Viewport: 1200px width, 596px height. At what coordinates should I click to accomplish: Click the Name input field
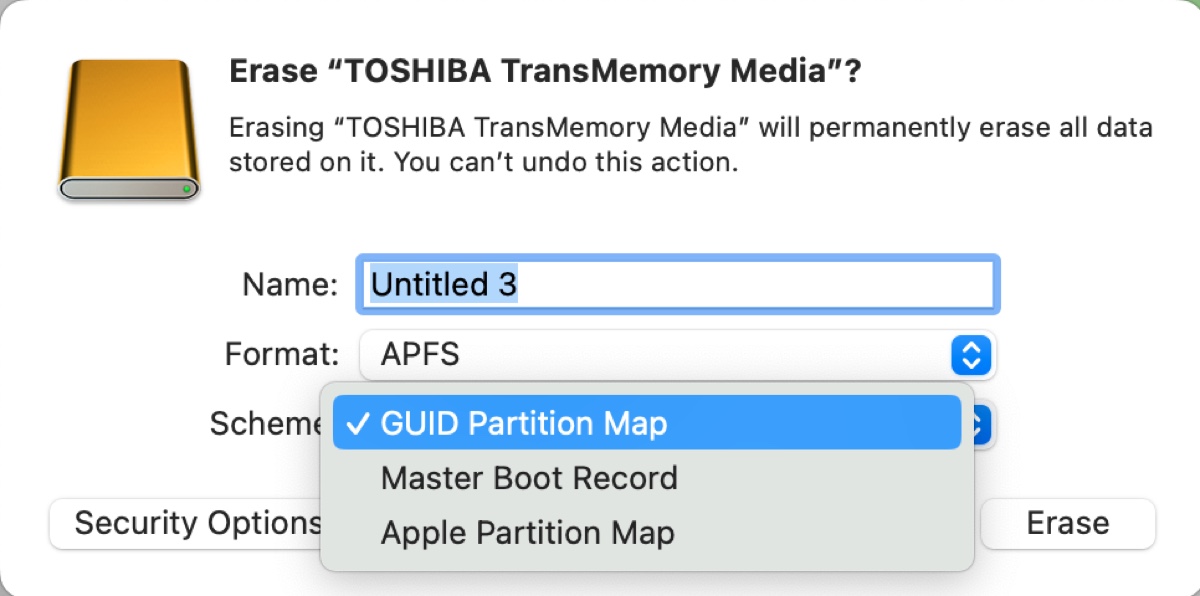click(678, 284)
